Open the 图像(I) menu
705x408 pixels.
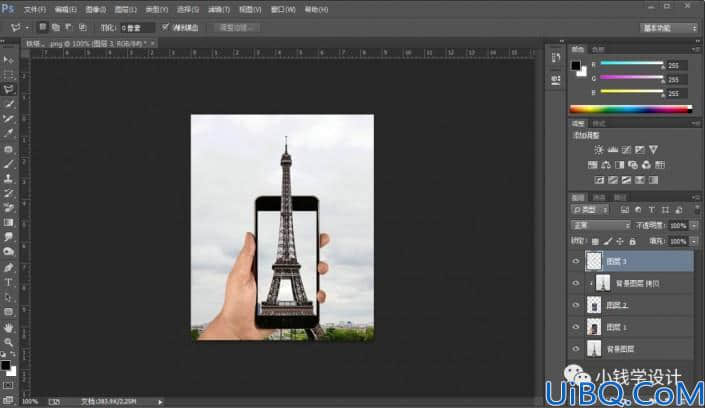(96, 9)
